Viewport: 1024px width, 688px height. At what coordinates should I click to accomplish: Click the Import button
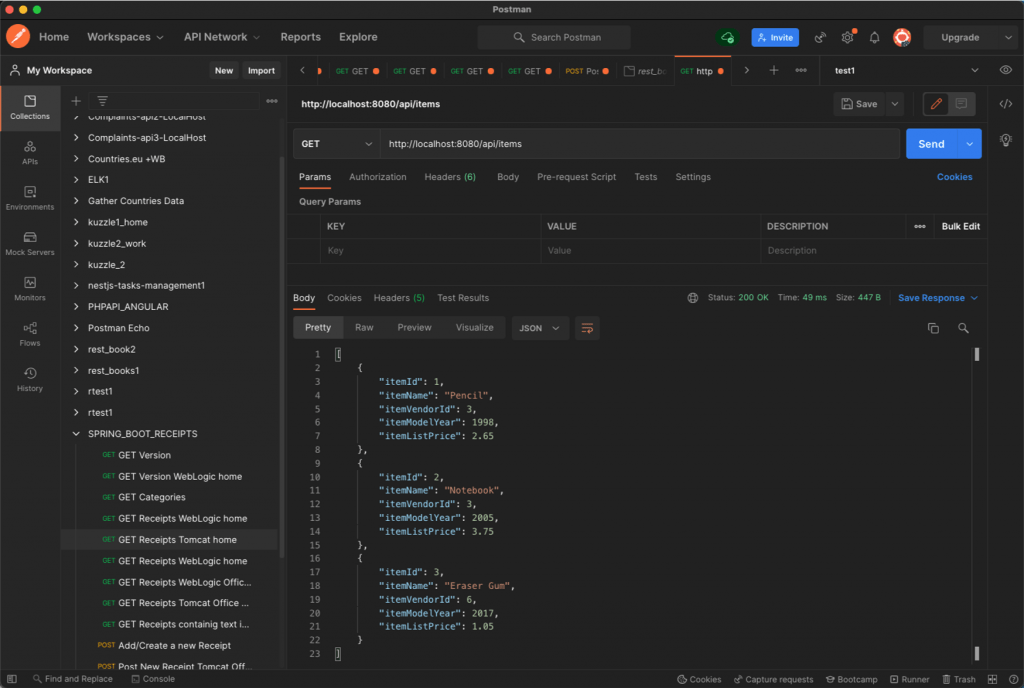(261, 70)
